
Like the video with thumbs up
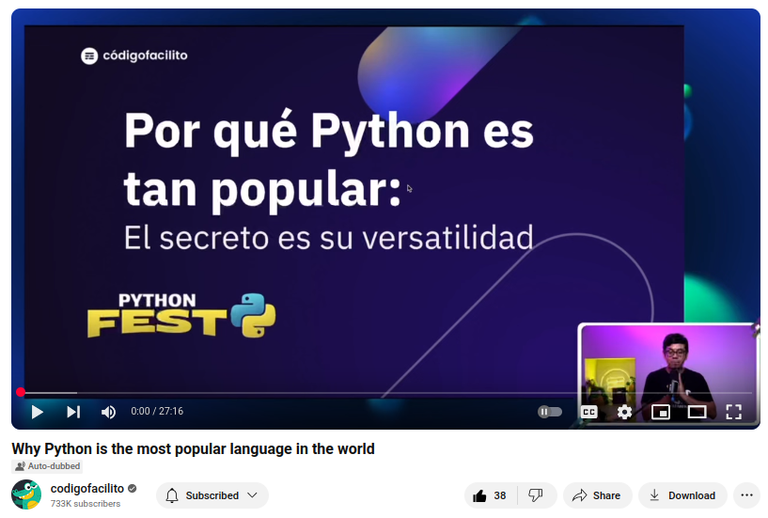pos(490,495)
